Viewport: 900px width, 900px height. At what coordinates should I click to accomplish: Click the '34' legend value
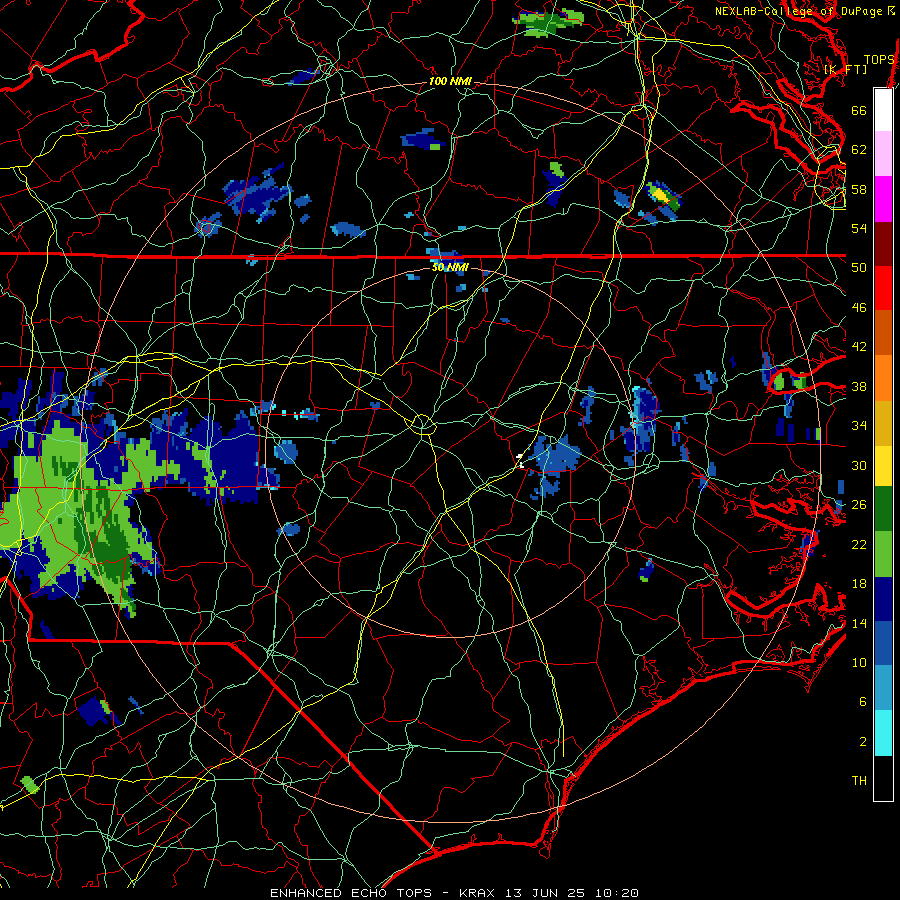pos(859,426)
